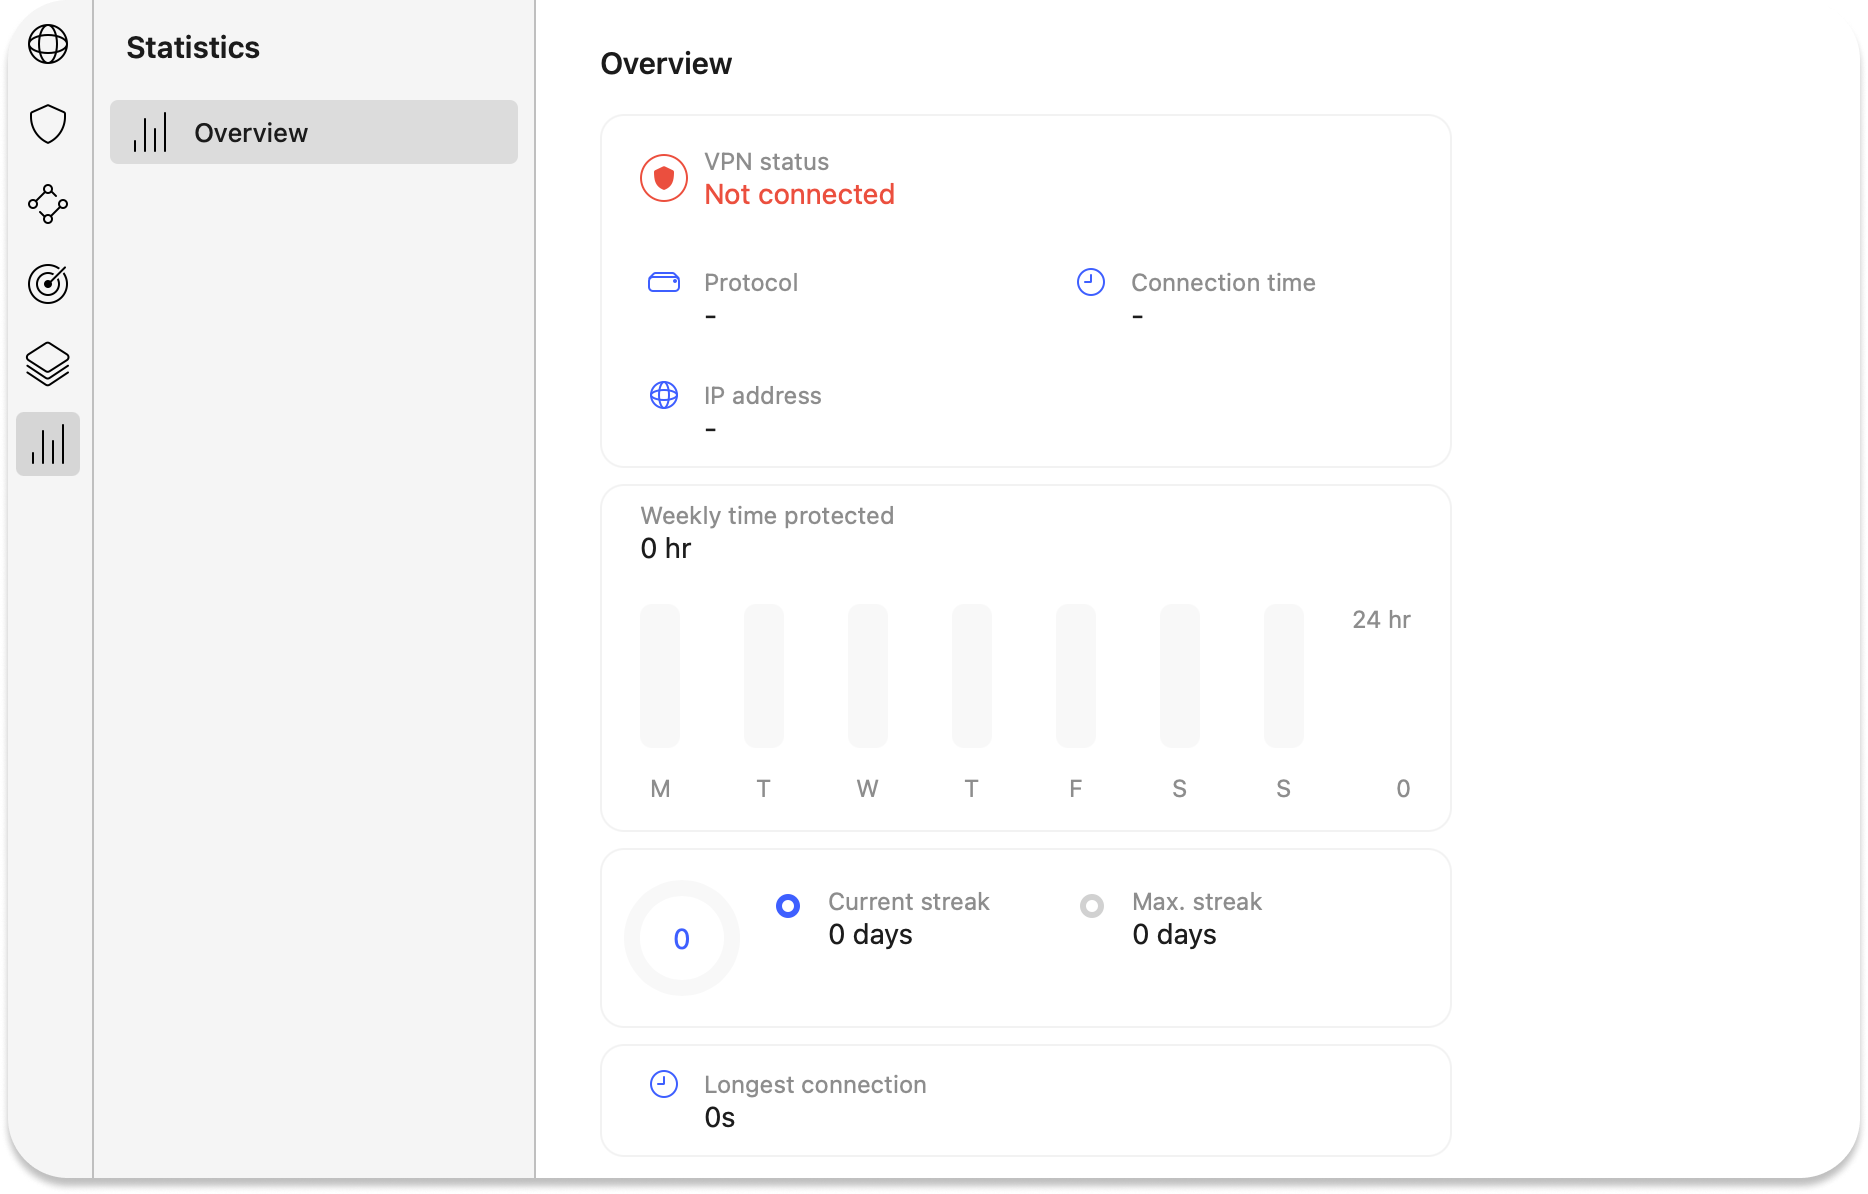Select the Statistics bar chart sidebar icon
This screenshot has width=1868, height=1194.
click(x=48, y=444)
